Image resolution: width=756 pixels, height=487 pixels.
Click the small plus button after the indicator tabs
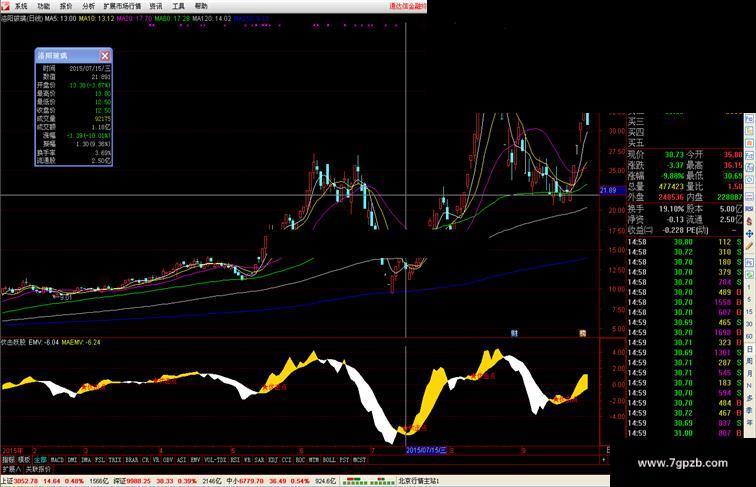pos(604,460)
